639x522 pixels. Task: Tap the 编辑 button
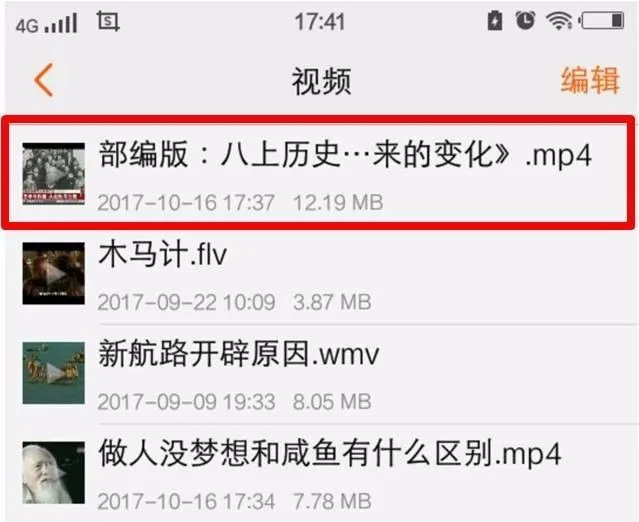coord(590,80)
